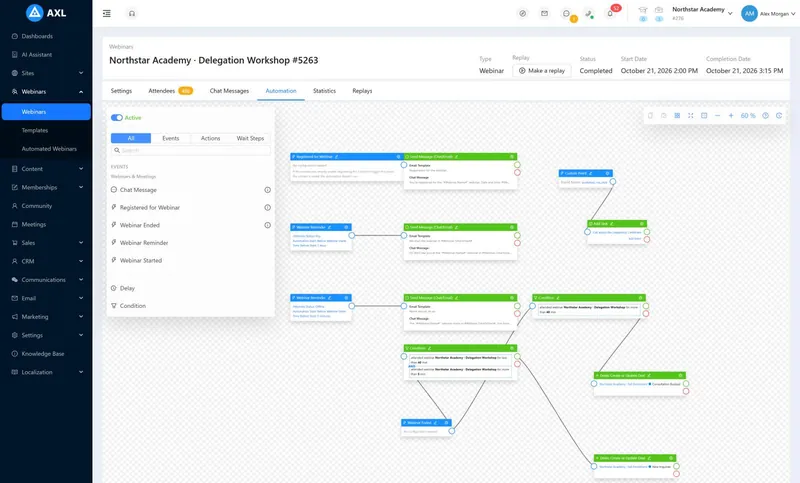Click the Make a replay button

(542, 71)
